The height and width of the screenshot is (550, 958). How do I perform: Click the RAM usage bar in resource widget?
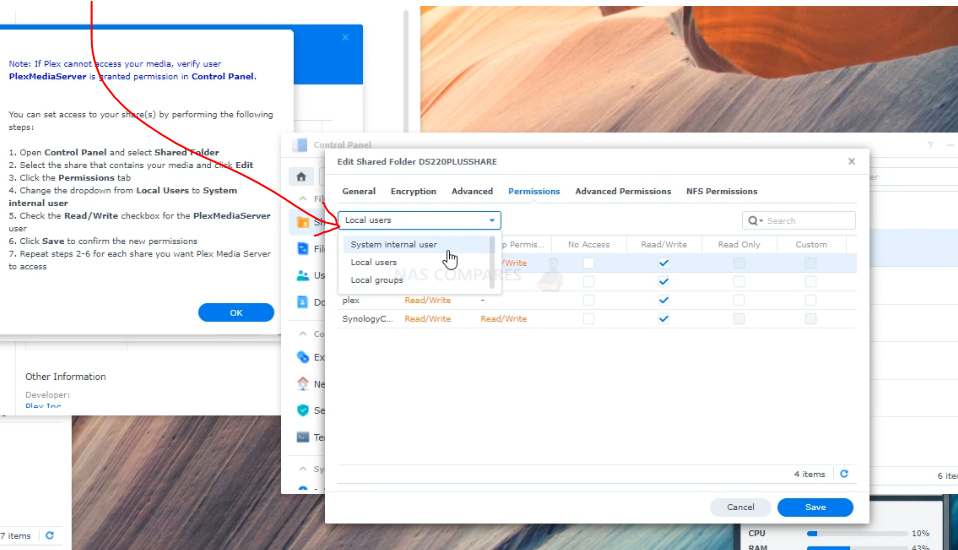857,548
